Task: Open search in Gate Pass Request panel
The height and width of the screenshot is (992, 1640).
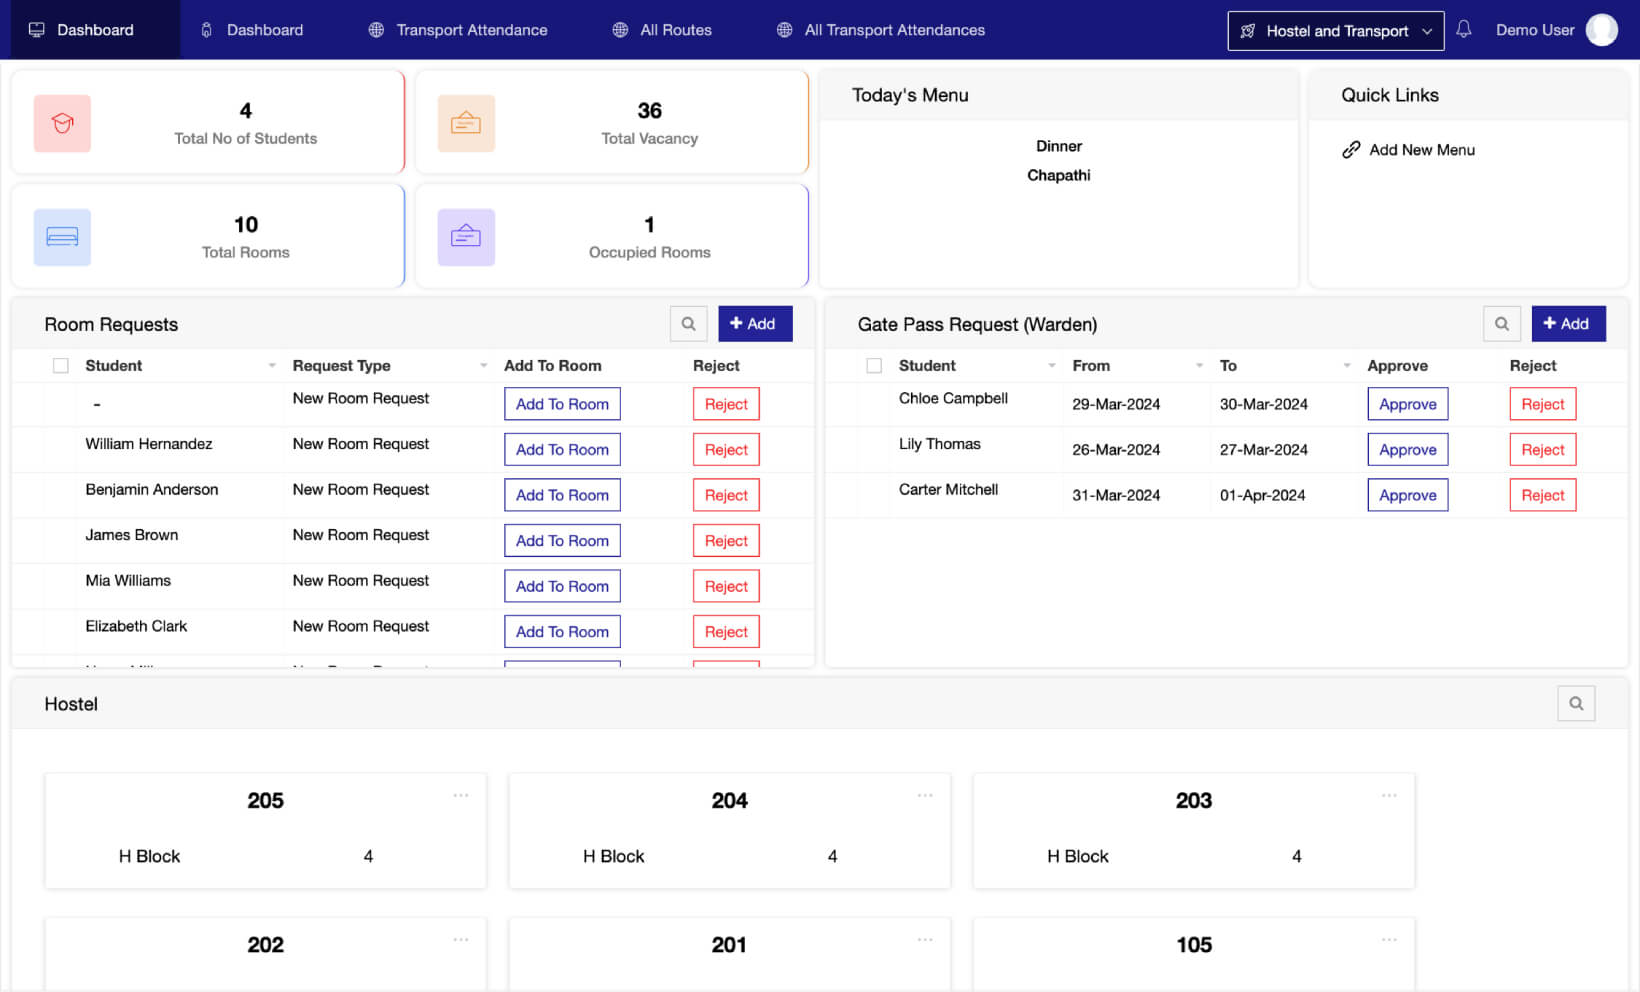Action: pyautogui.click(x=1501, y=324)
